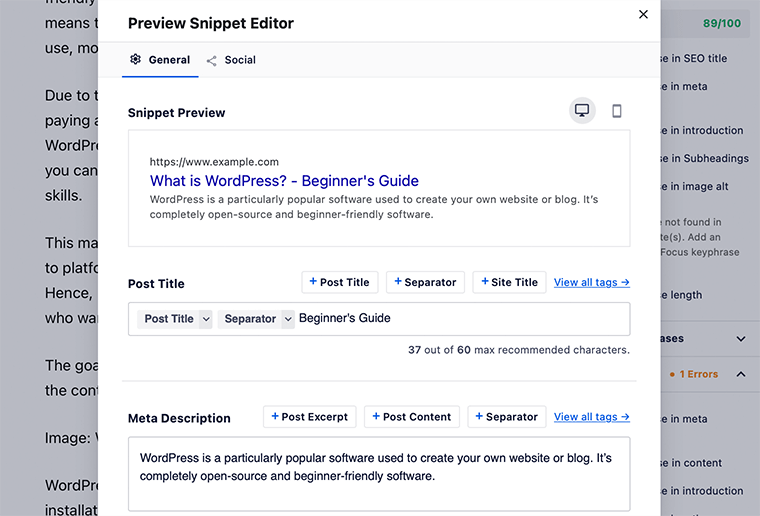View all tags for Post Title
The image size is (760, 516).
pos(591,282)
